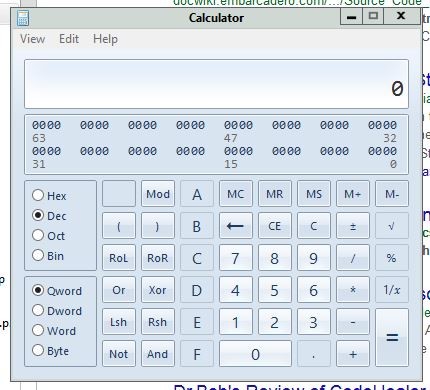Click the hex digit D button
This screenshot has height=390, width=430.
point(197,290)
